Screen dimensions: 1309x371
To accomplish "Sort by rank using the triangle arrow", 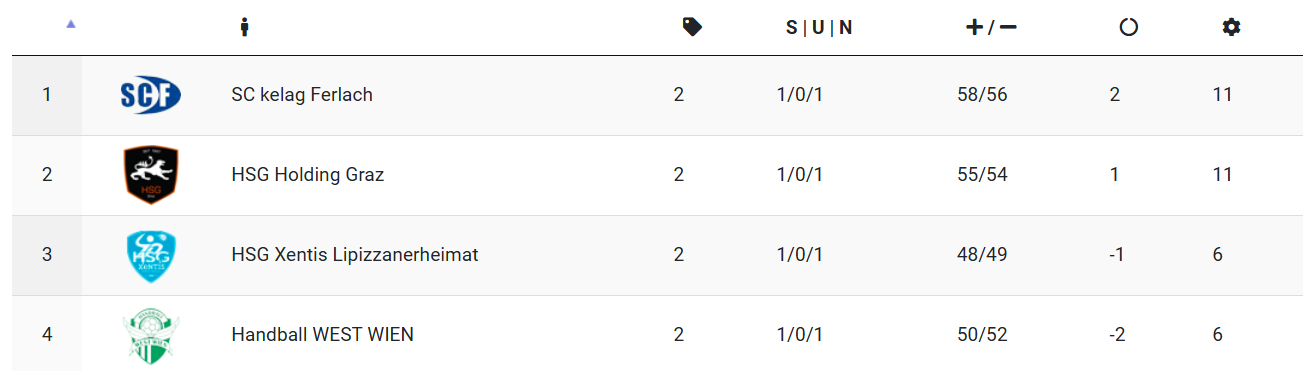I will (x=70, y=25).
